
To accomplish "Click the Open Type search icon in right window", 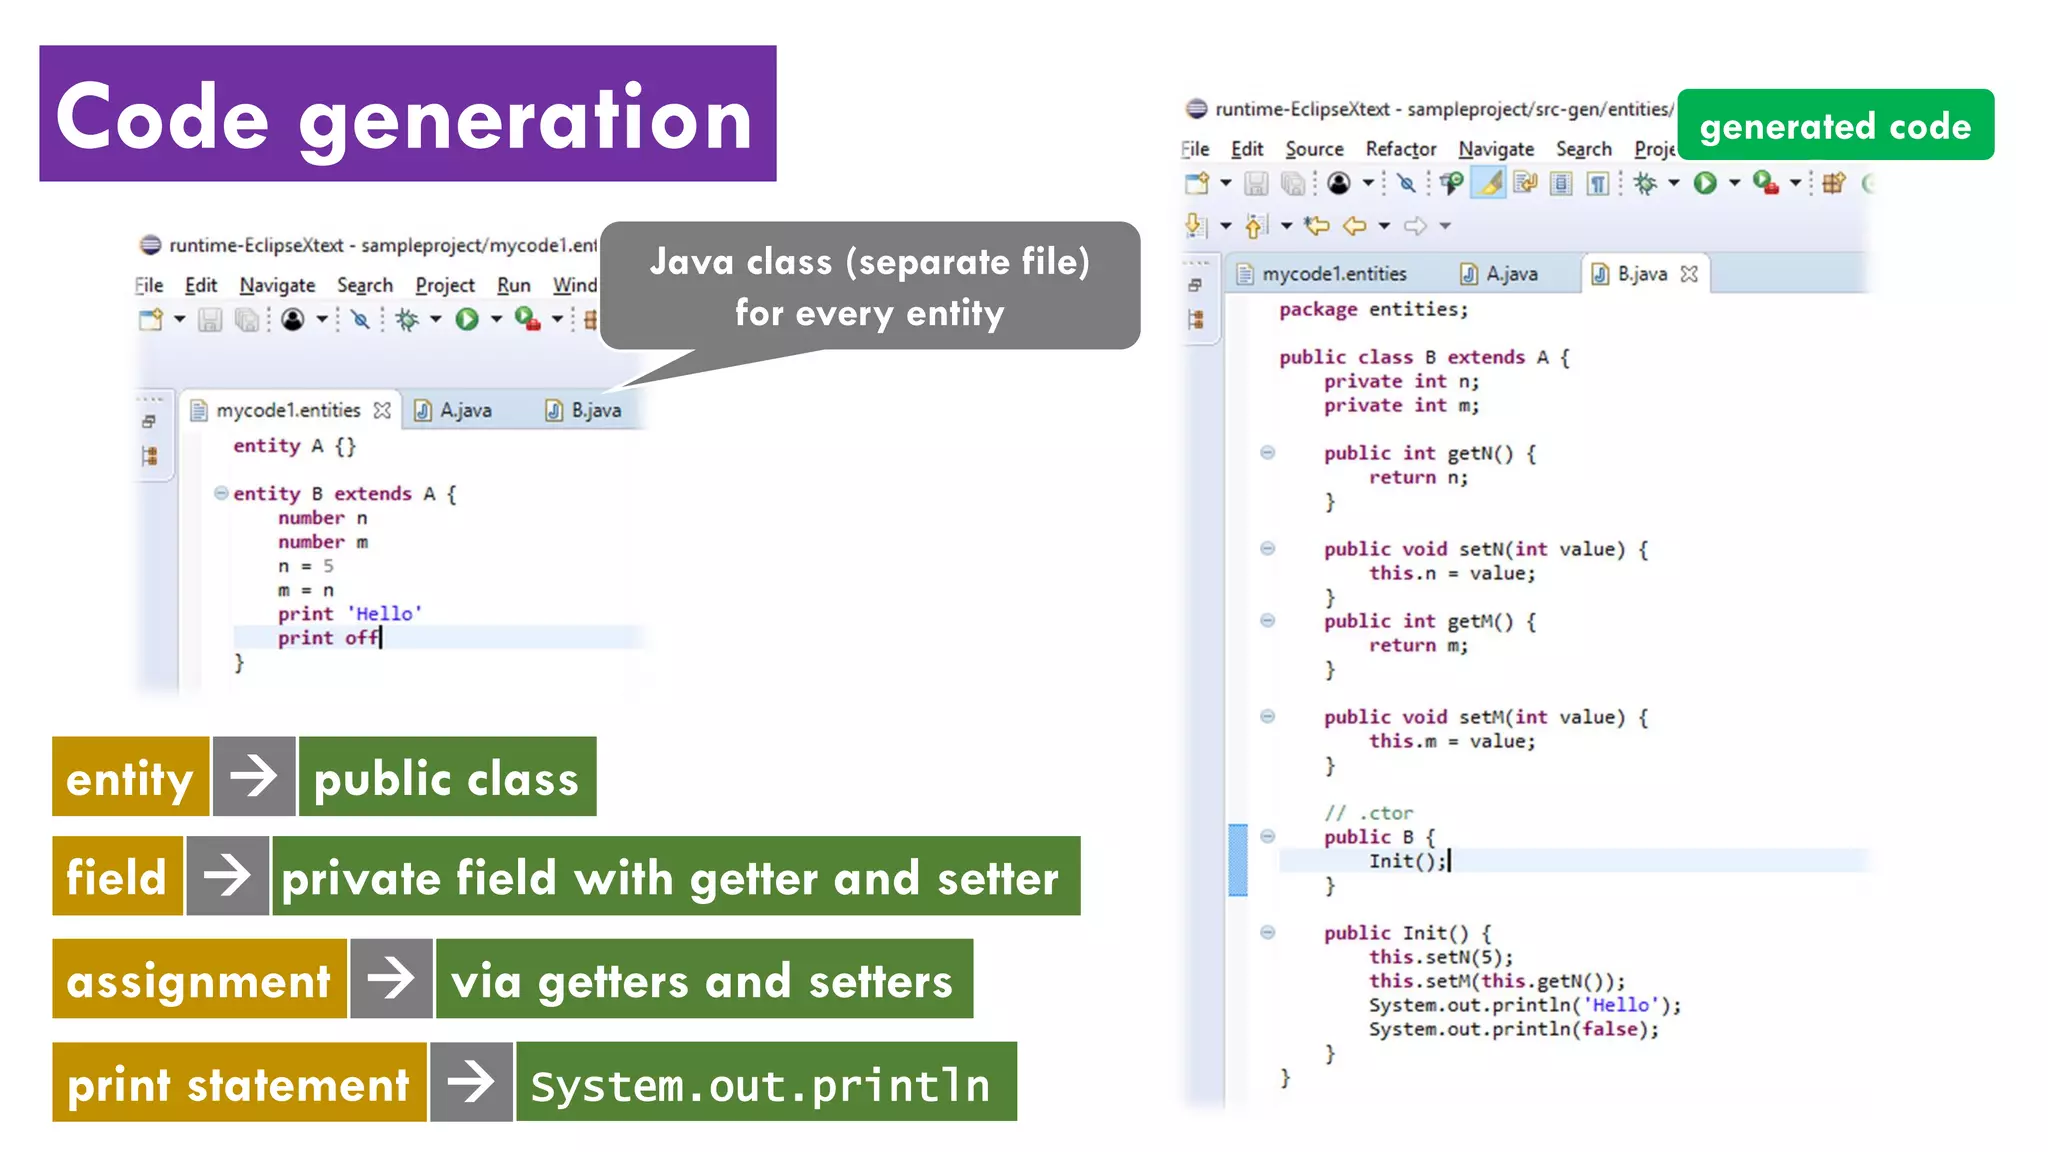I will click(1452, 183).
